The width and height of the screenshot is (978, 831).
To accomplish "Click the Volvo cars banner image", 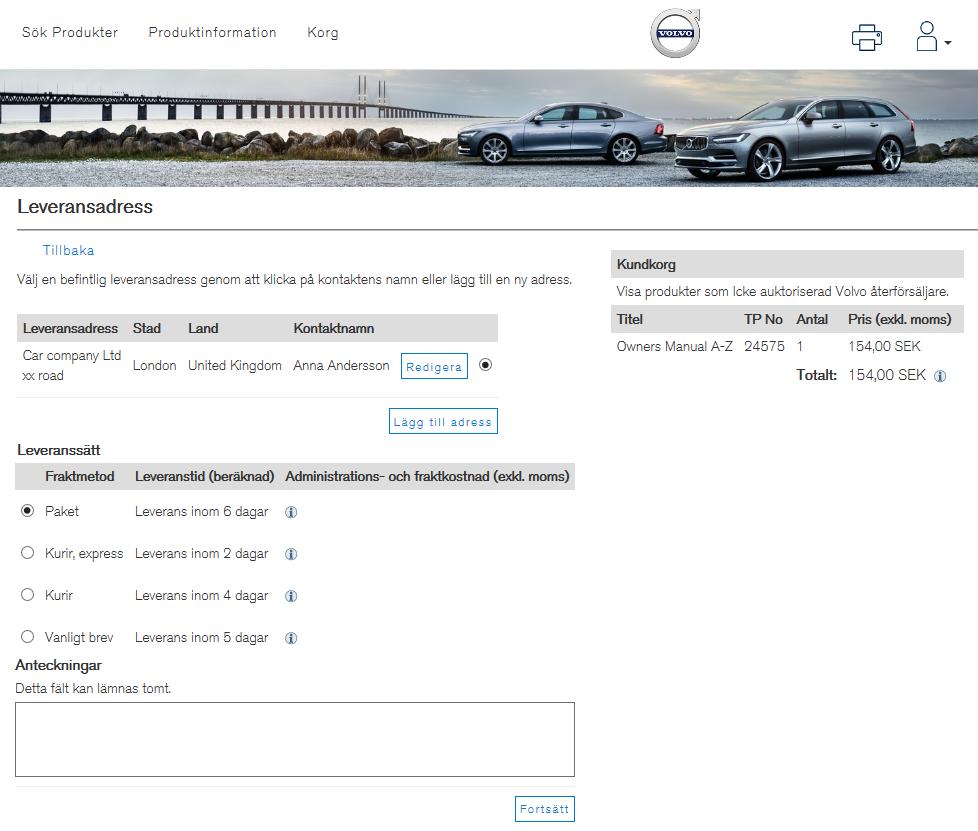I will click(489, 128).
